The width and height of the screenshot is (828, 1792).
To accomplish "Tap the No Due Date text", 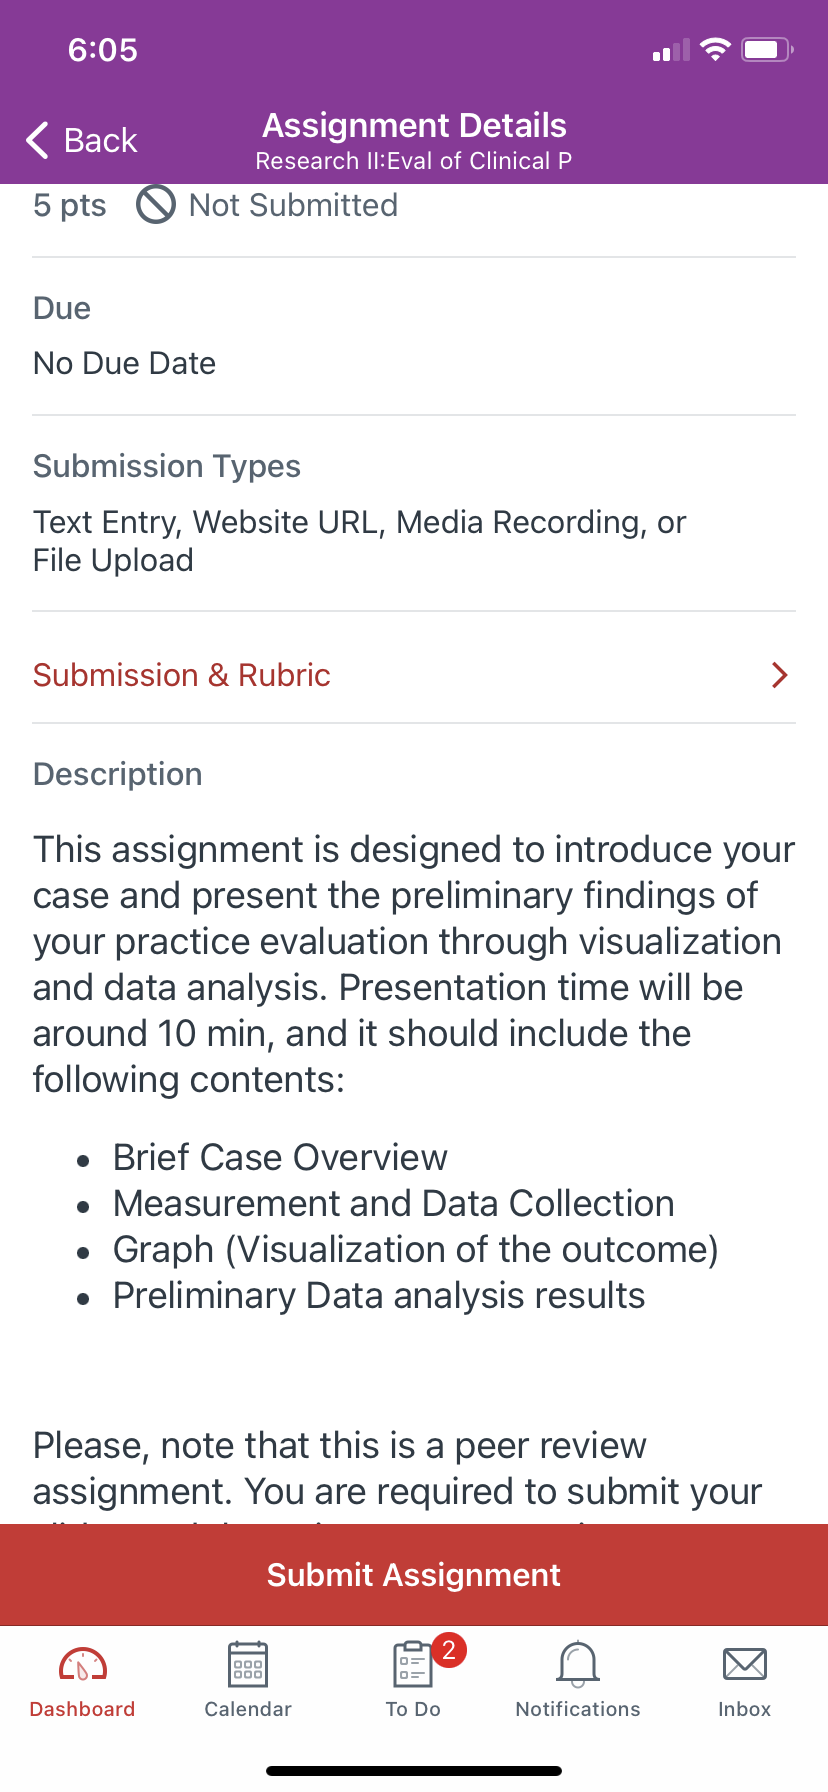I will click(125, 363).
